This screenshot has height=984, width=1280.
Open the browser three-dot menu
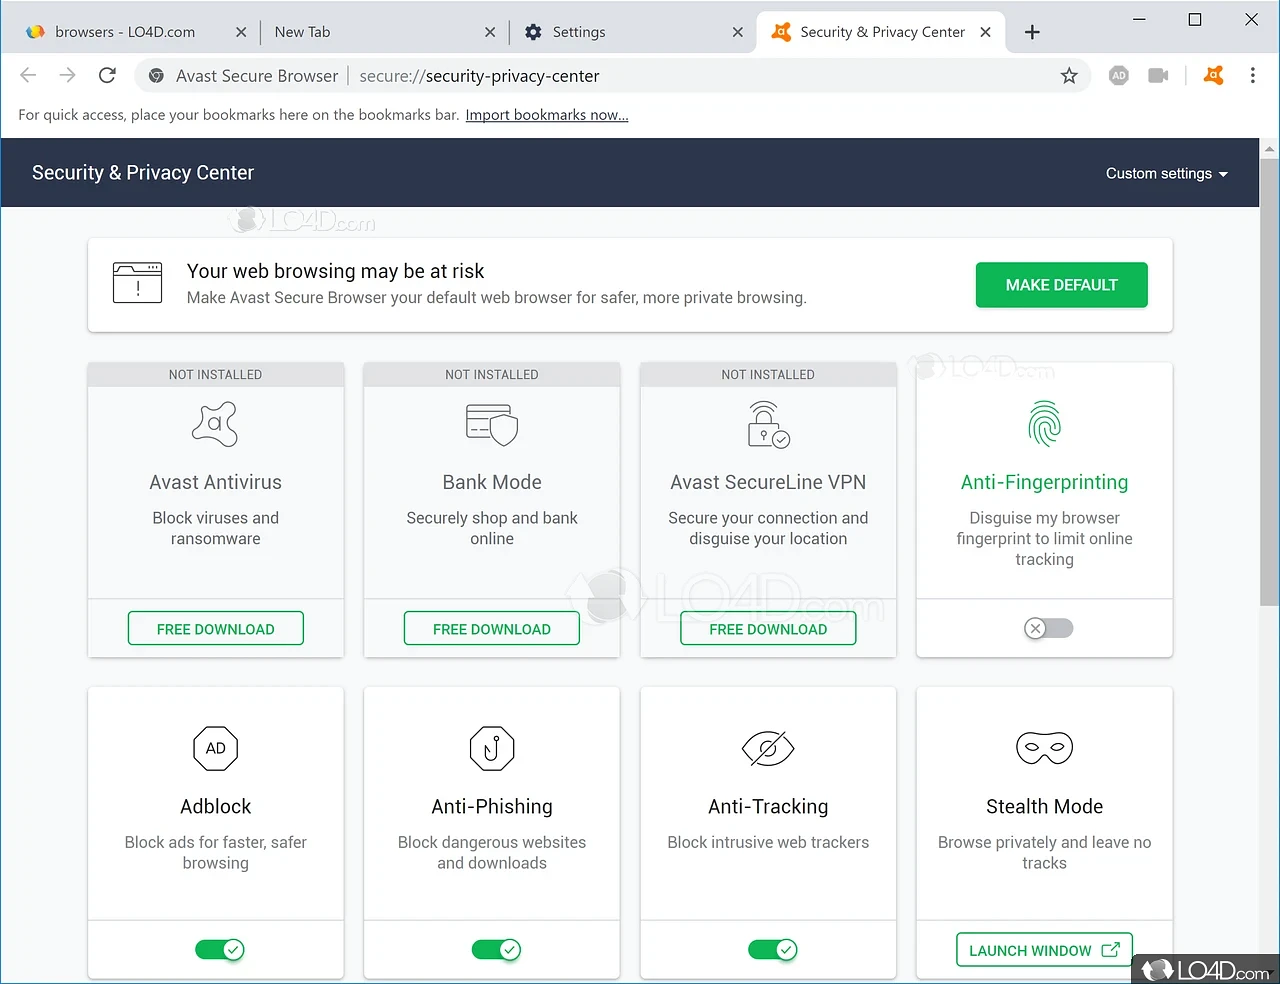click(x=1252, y=76)
